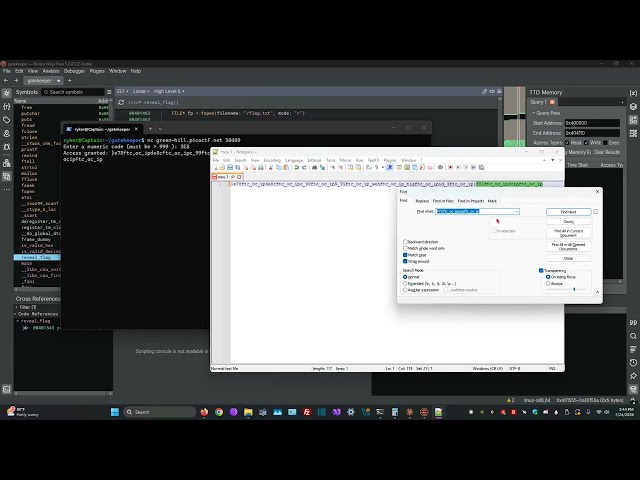The height and width of the screenshot is (480, 640).
Task: Open the Symbols panel hamburger menu
Action: [109, 92]
